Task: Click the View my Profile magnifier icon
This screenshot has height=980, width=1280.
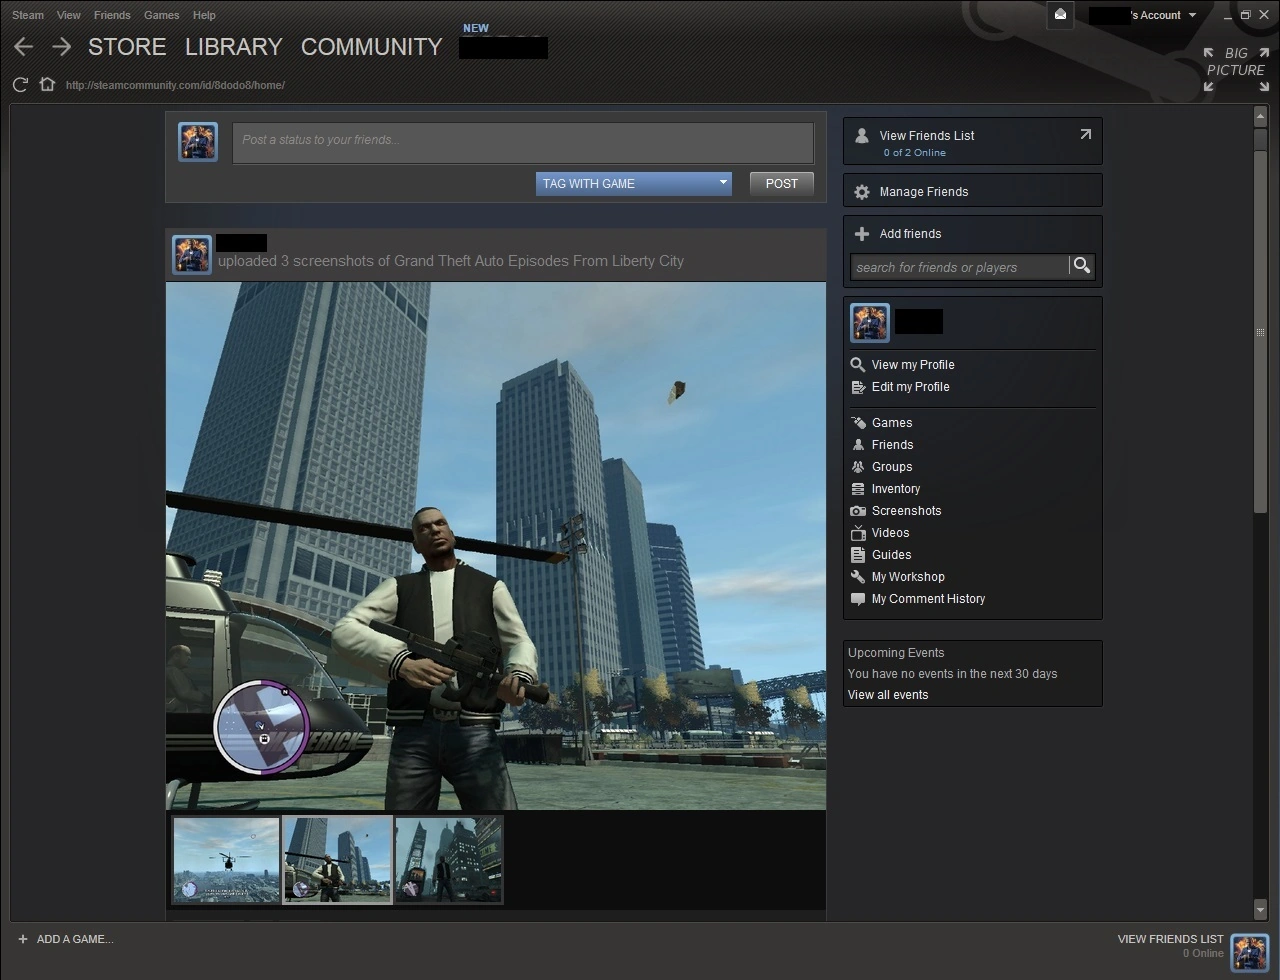Action: click(858, 365)
